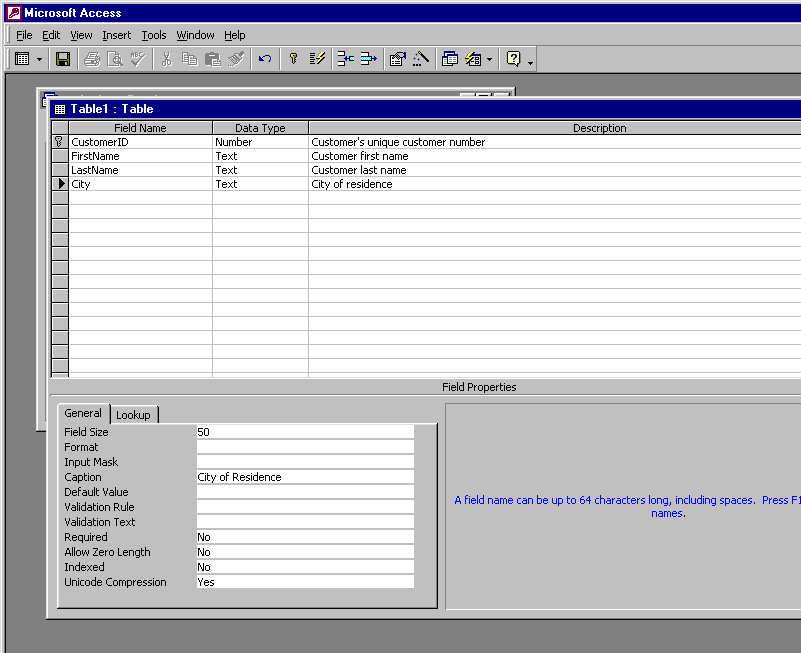
Task: Click the arrow row selector beside City
Action: point(60,184)
